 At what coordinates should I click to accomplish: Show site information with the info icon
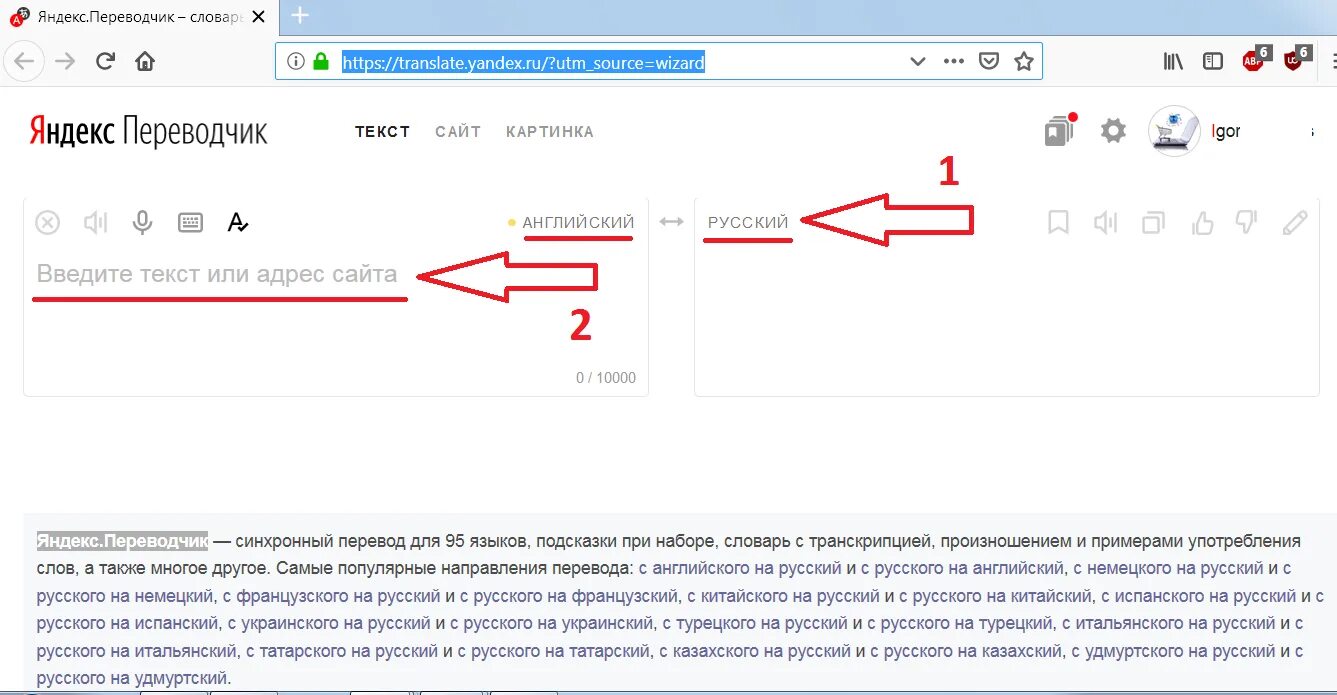(x=296, y=61)
